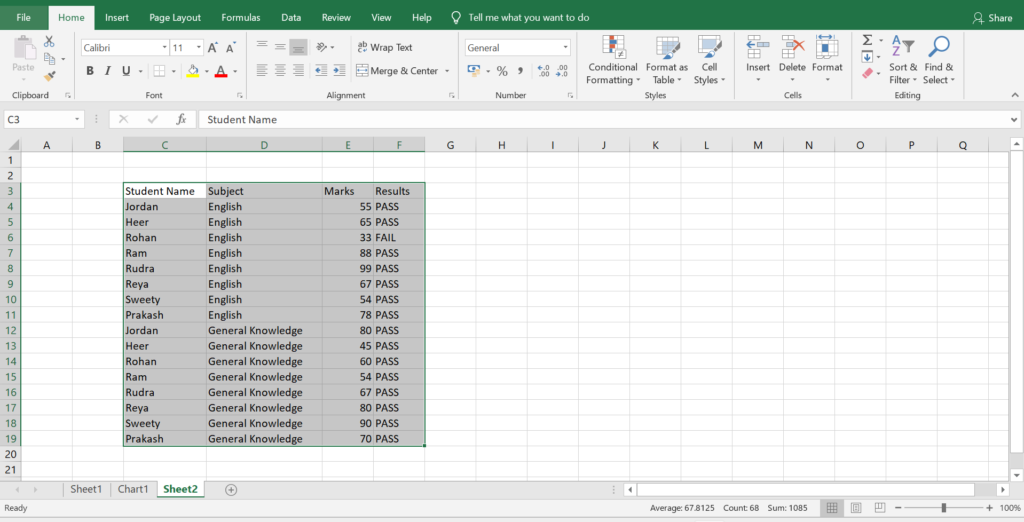This screenshot has height=522, width=1024.
Task: Open the General number format dropdown
Action: (566, 48)
